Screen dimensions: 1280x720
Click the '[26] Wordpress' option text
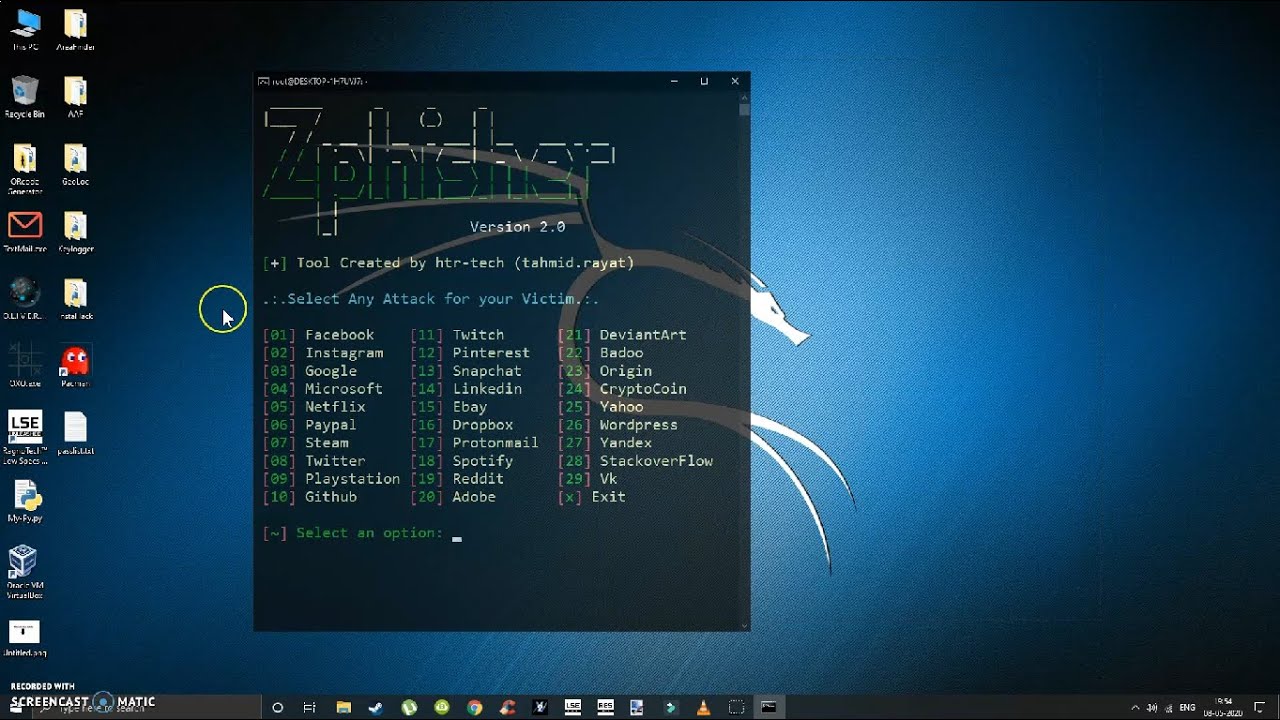point(618,425)
